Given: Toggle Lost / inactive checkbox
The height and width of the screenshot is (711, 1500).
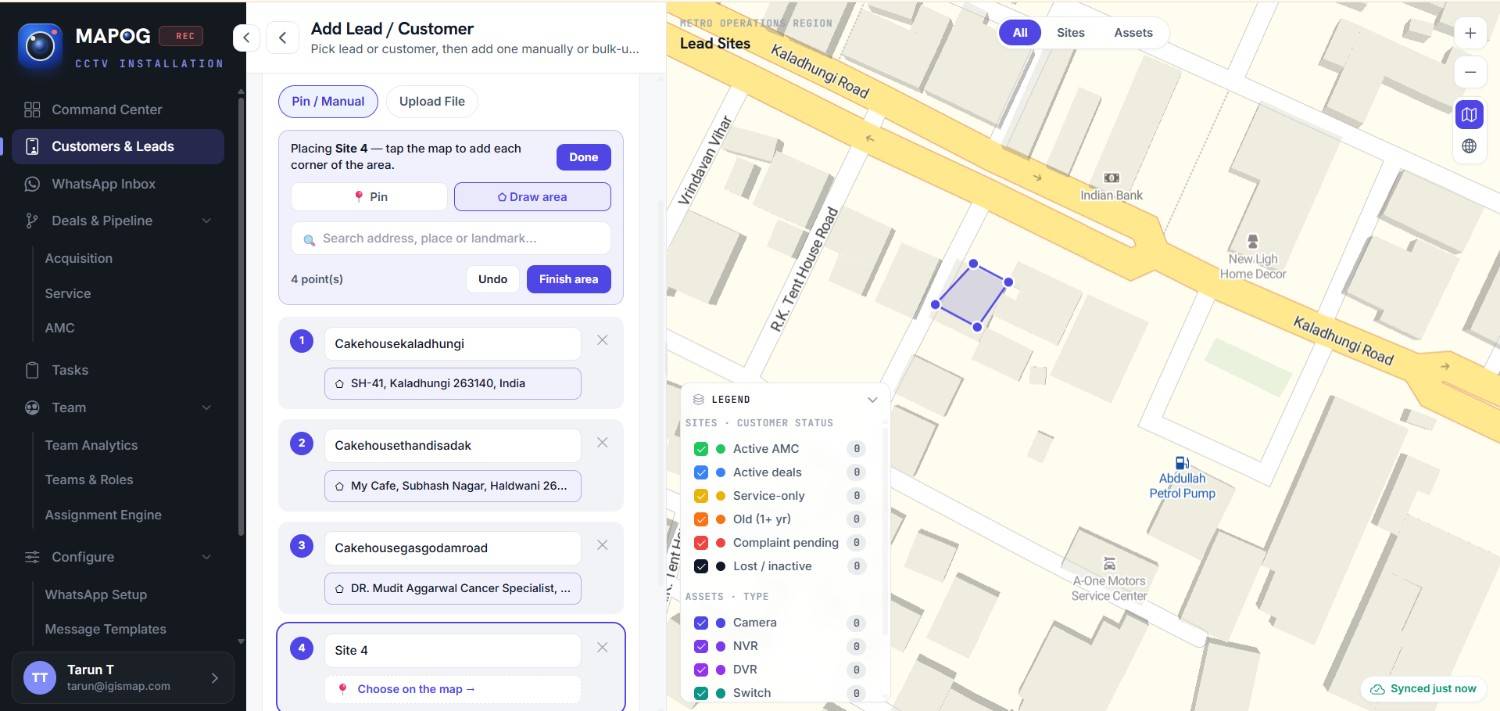Looking at the screenshot, I should click(701, 566).
